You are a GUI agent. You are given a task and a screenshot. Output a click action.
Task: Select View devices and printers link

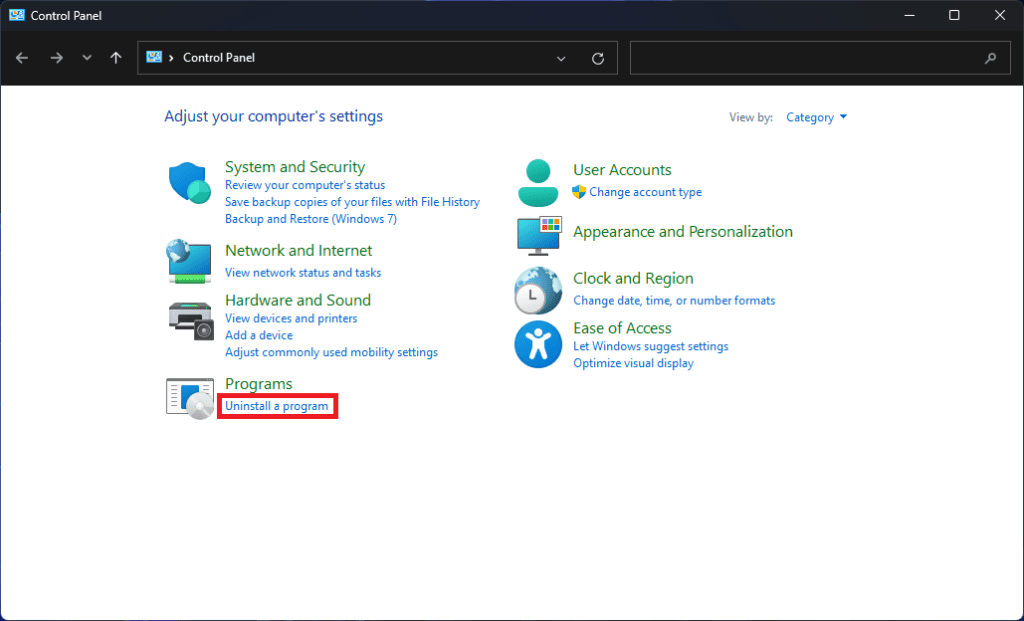pos(291,318)
